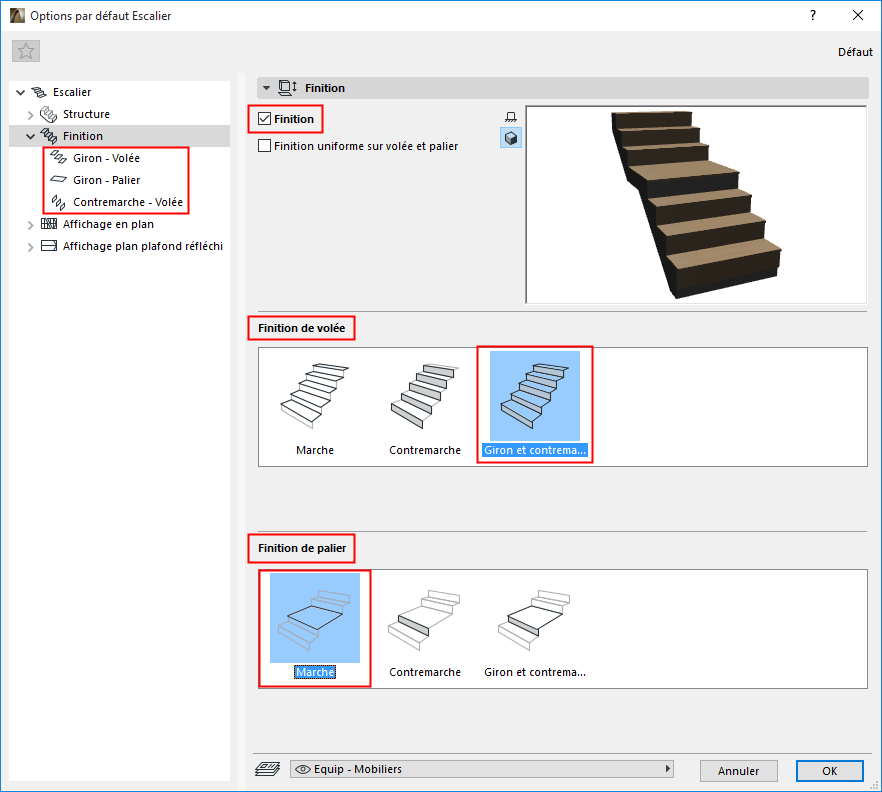Click the ArchiCAD app icon in title bar
The width and height of the screenshot is (882, 792).
[17, 16]
